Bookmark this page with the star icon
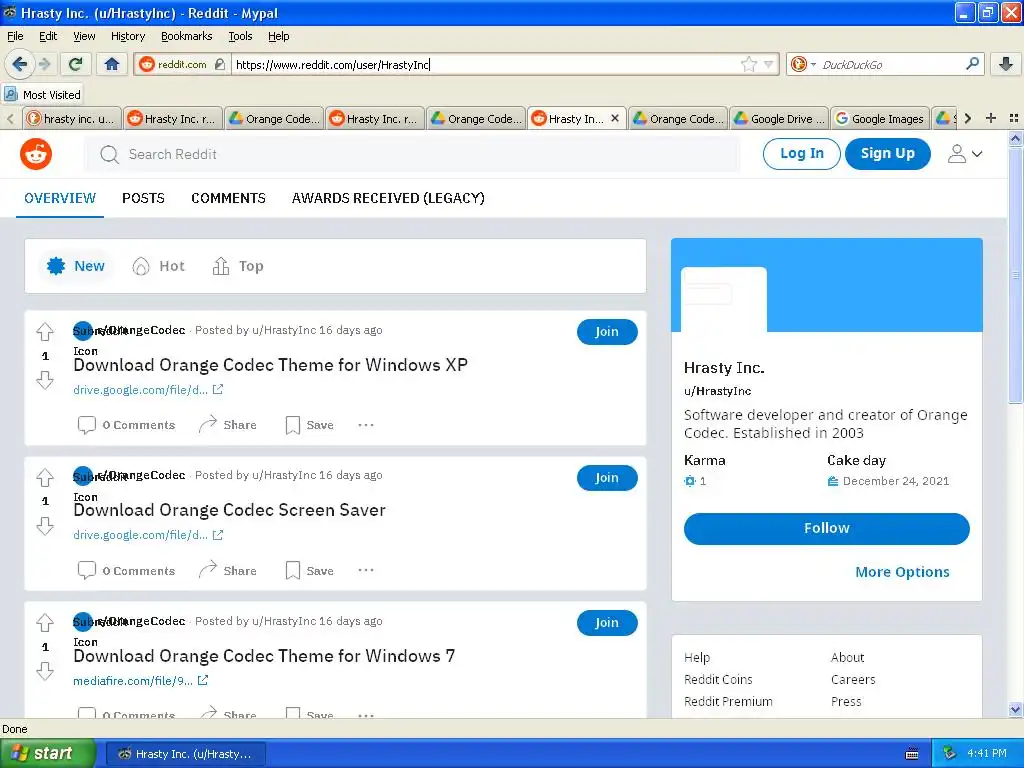Screen dimensions: 1024x768 tap(748, 64)
